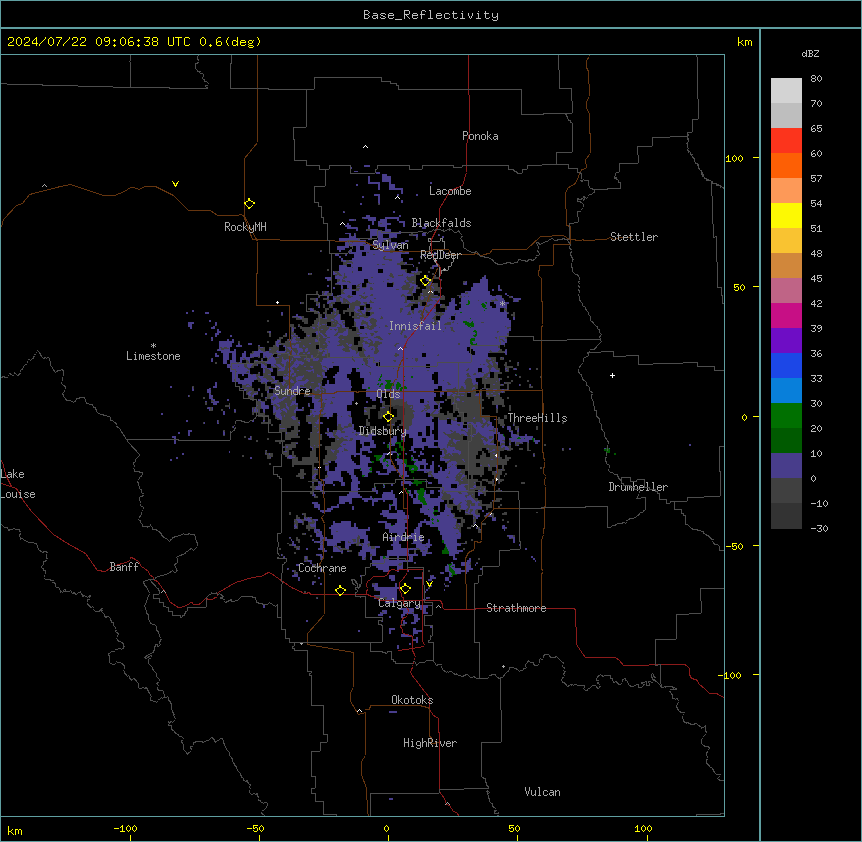Click the Calgary label

pyautogui.click(x=399, y=603)
